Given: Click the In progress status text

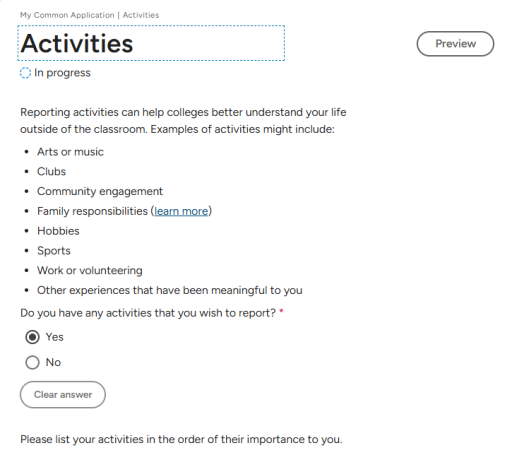Looking at the screenshot, I should [62, 73].
